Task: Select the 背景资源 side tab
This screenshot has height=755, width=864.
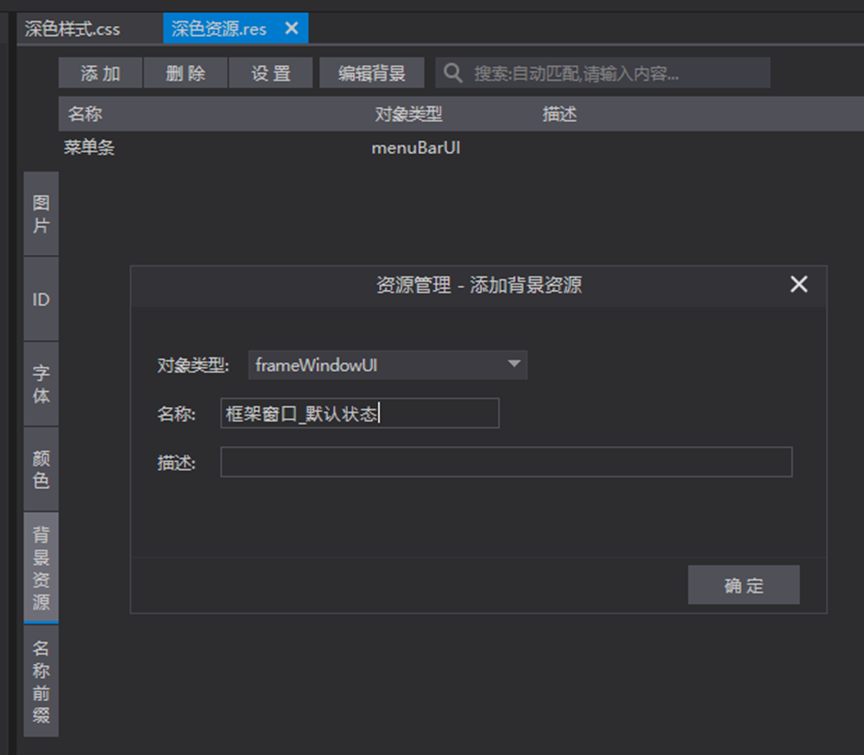Action: [41, 568]
